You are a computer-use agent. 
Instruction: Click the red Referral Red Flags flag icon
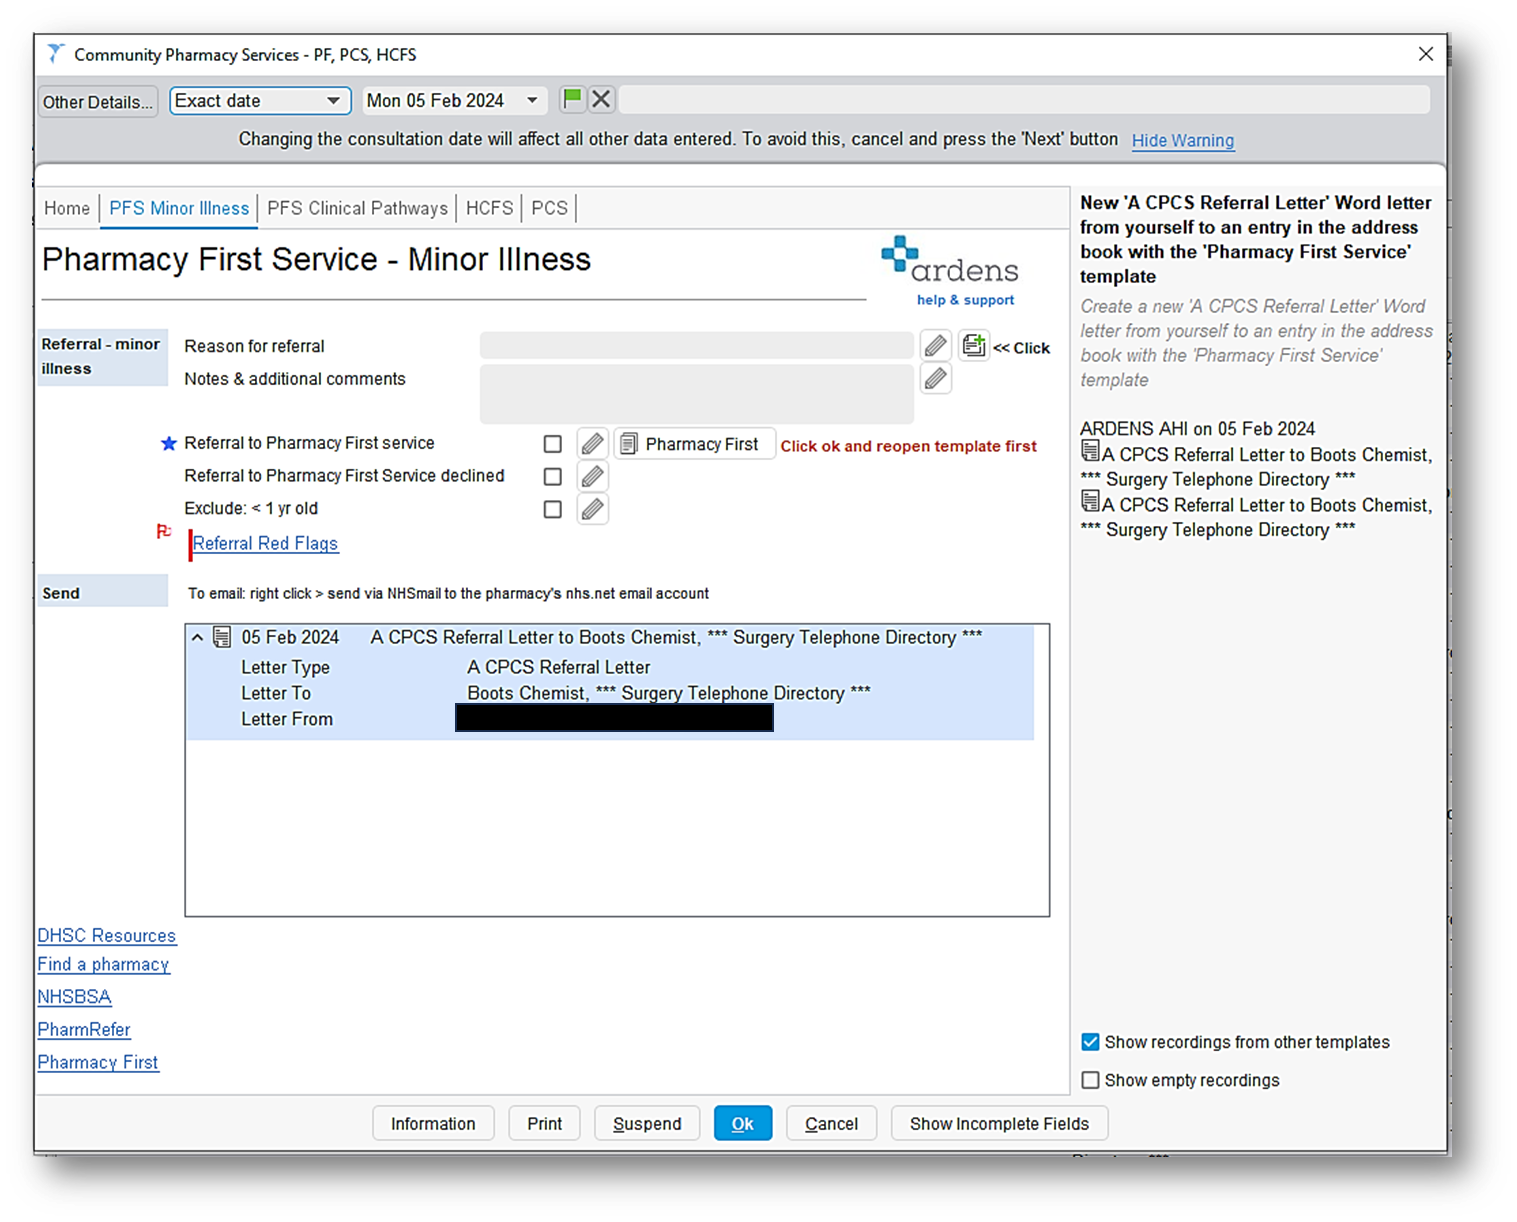coord(164,531)
